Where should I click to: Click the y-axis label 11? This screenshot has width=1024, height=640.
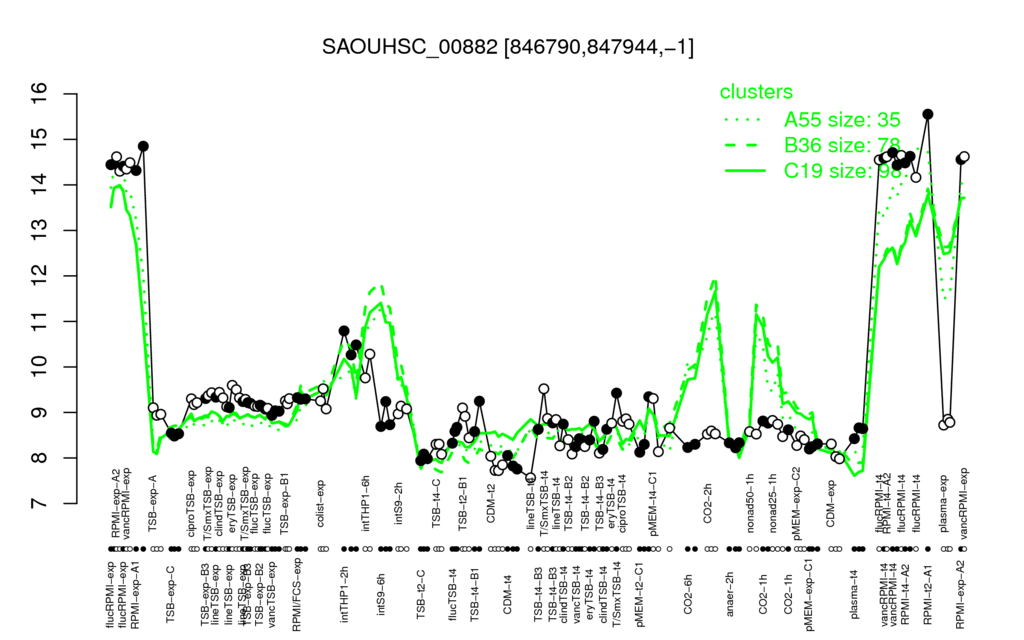point(40,321)
